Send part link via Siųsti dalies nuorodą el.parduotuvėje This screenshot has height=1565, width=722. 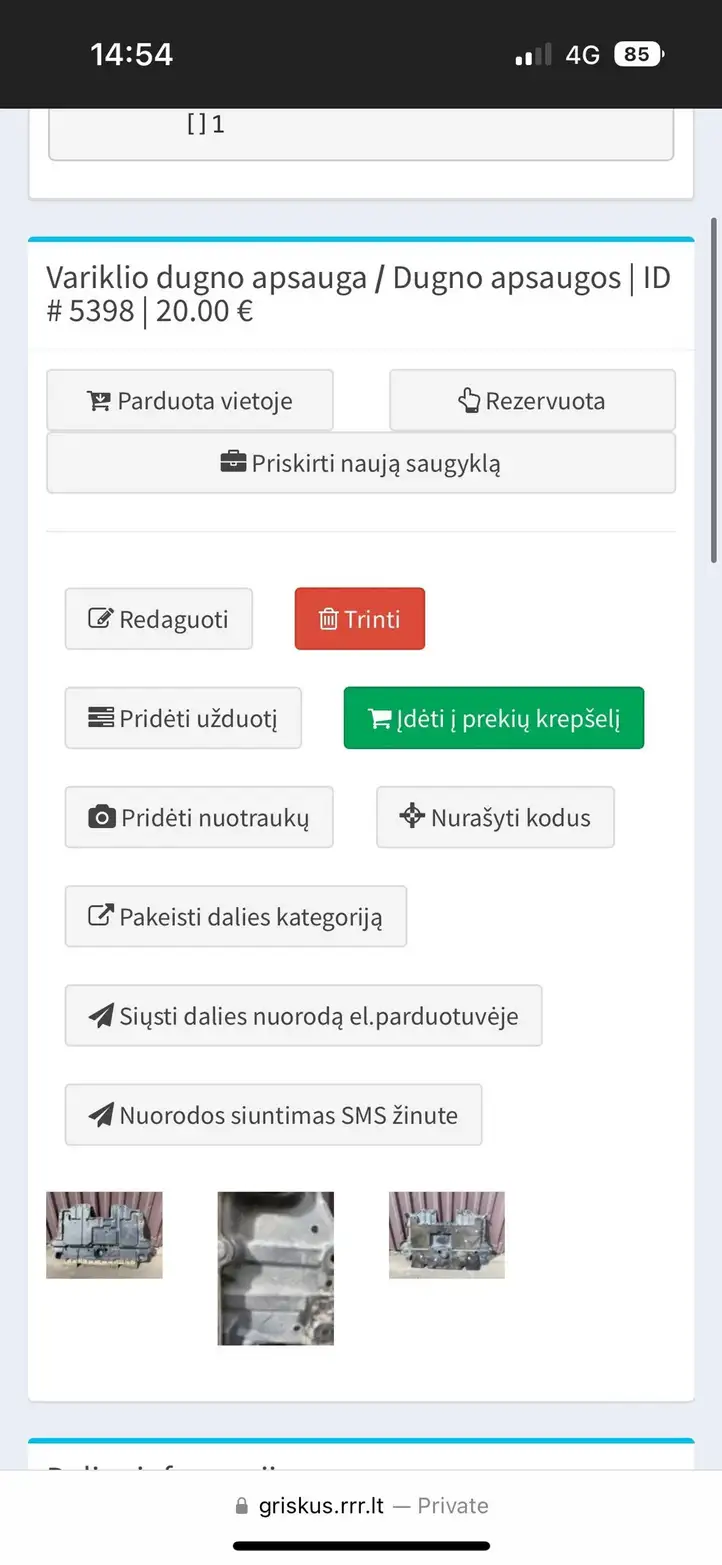[304, 1016]
